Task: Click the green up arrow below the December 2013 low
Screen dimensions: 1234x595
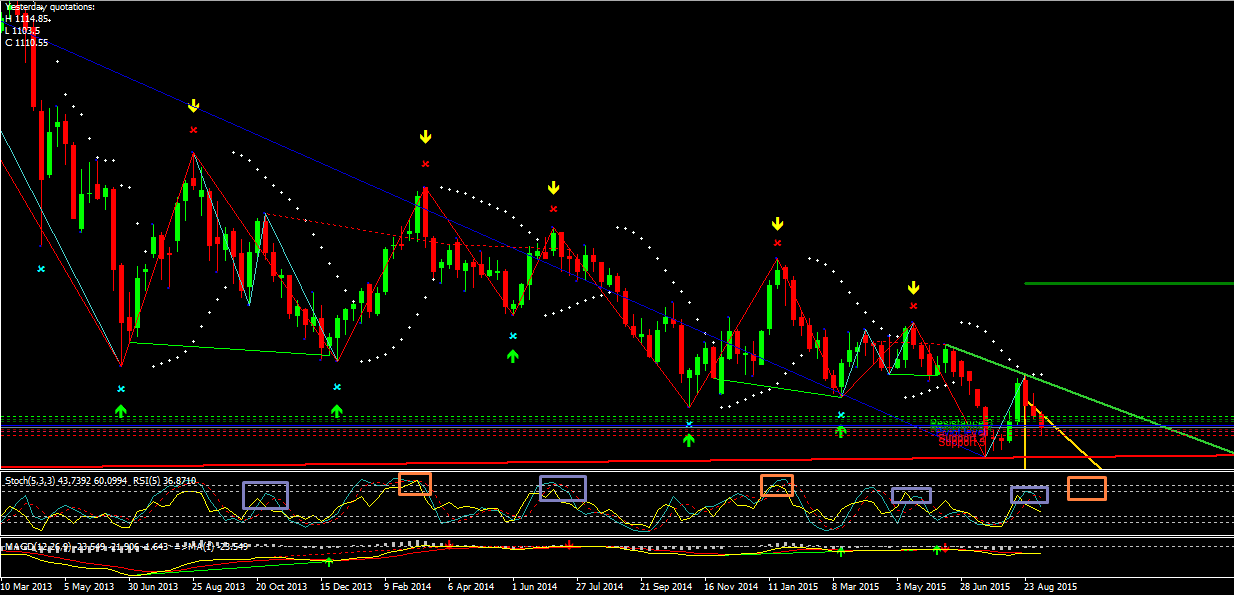Action: tap(337, 410)
